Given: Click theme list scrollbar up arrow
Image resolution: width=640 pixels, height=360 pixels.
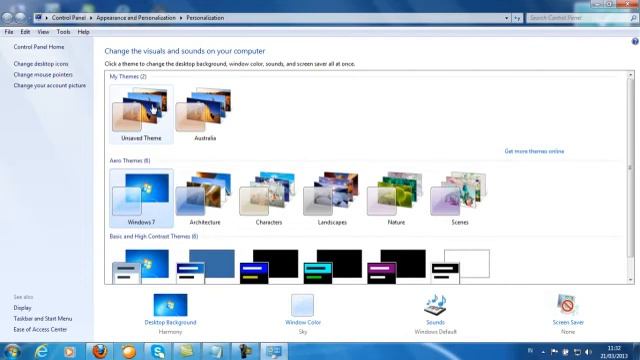Looking at the screenshot, I should pyautogui.click(x=631, y=75).
